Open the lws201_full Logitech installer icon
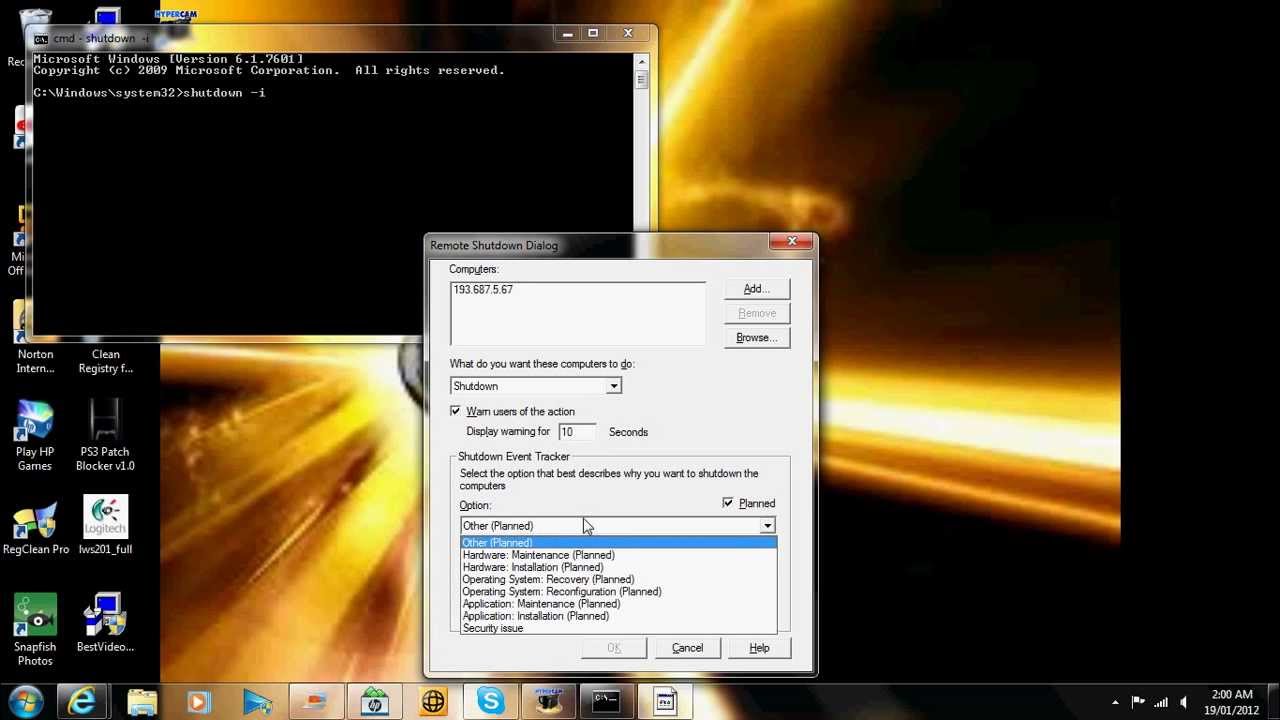The height and width of the screenshot is (720, 1280). pyautogui.click(x=105, y=526)
